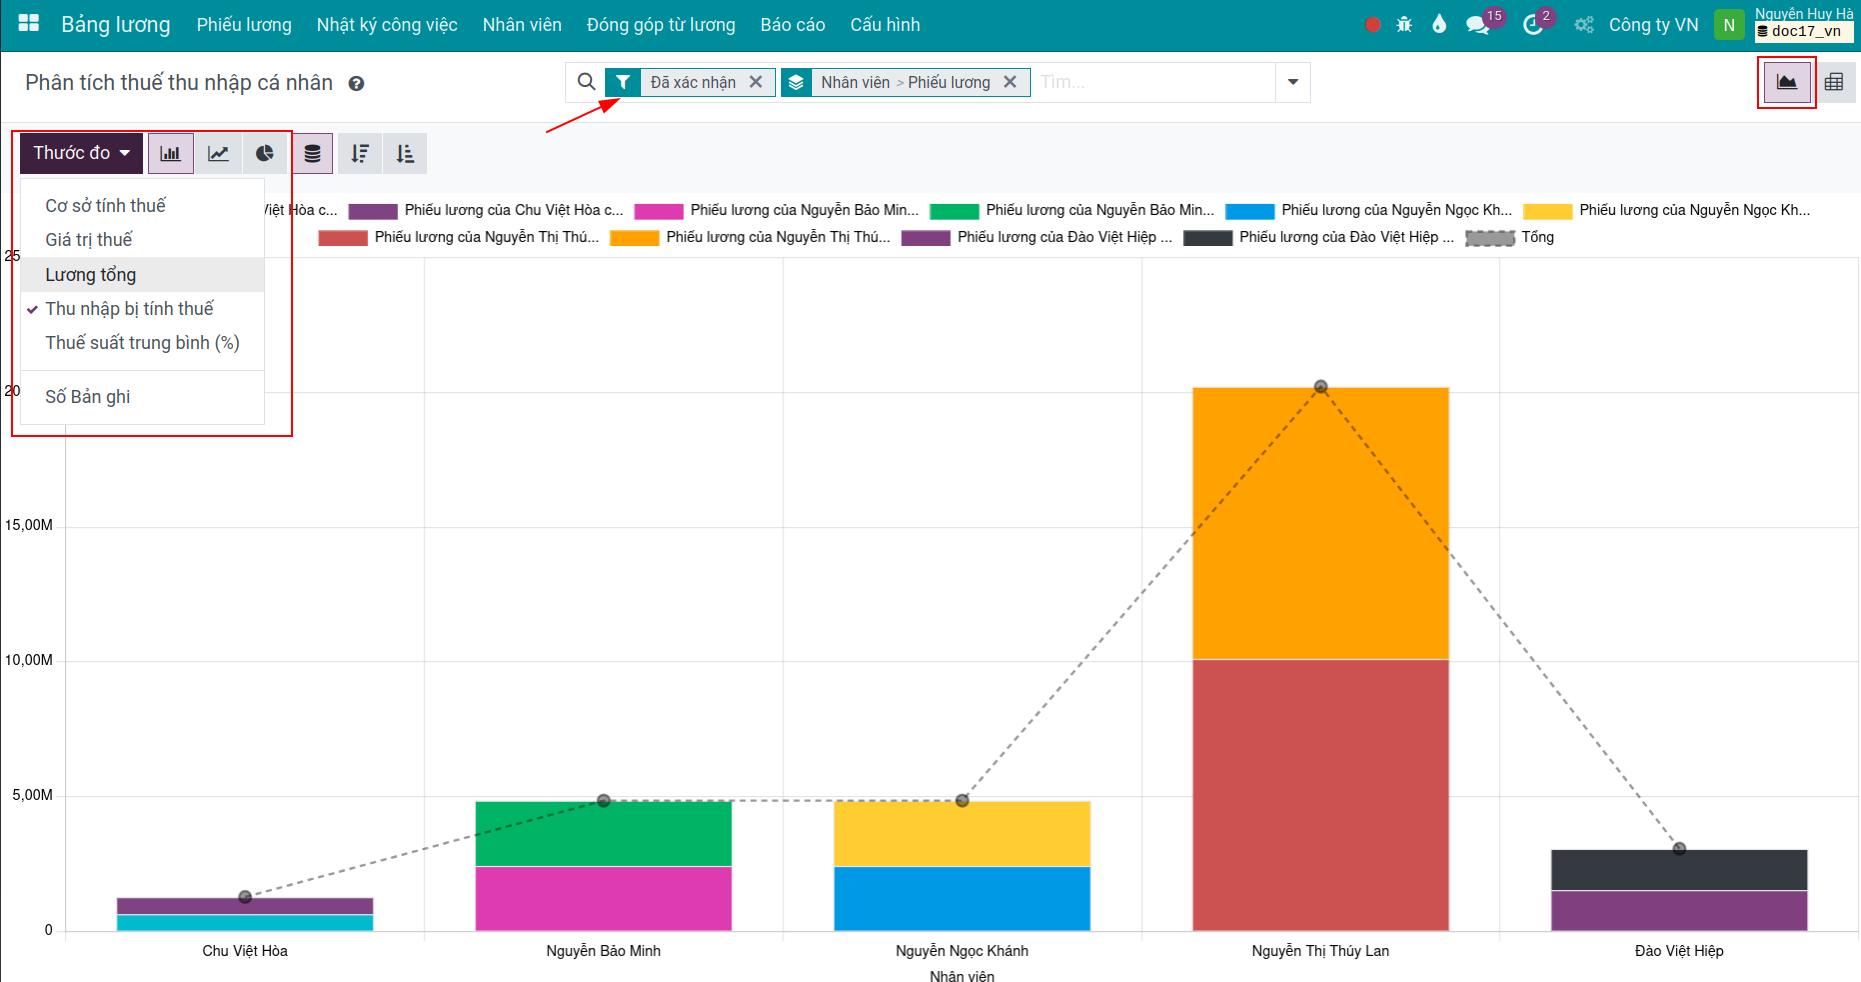This screenshot has height=982, width=1861.
Task: Open the 'Báo cáo' menu
Action: [x=792, y=25]
